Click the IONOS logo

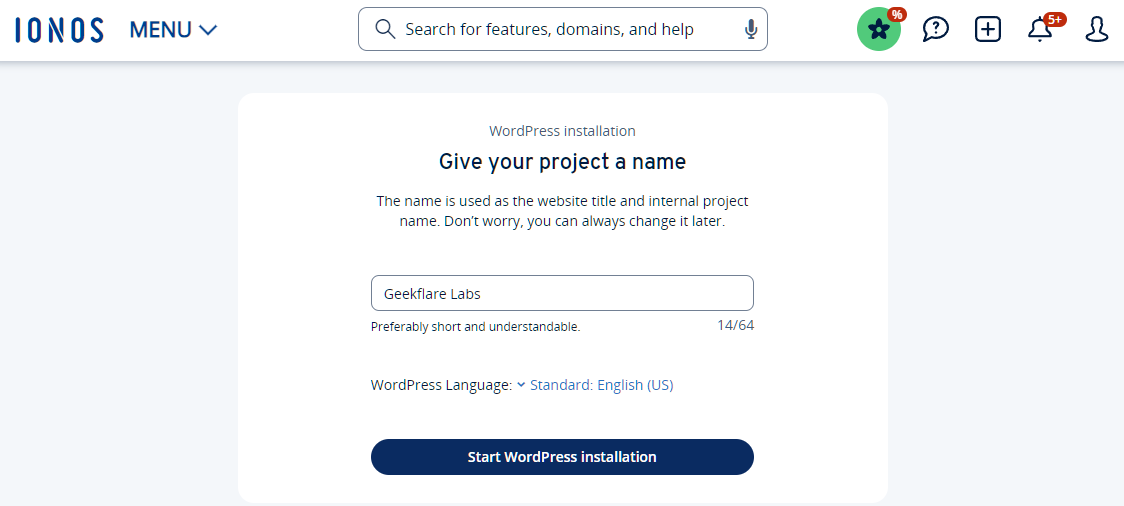tap(59, 30)
